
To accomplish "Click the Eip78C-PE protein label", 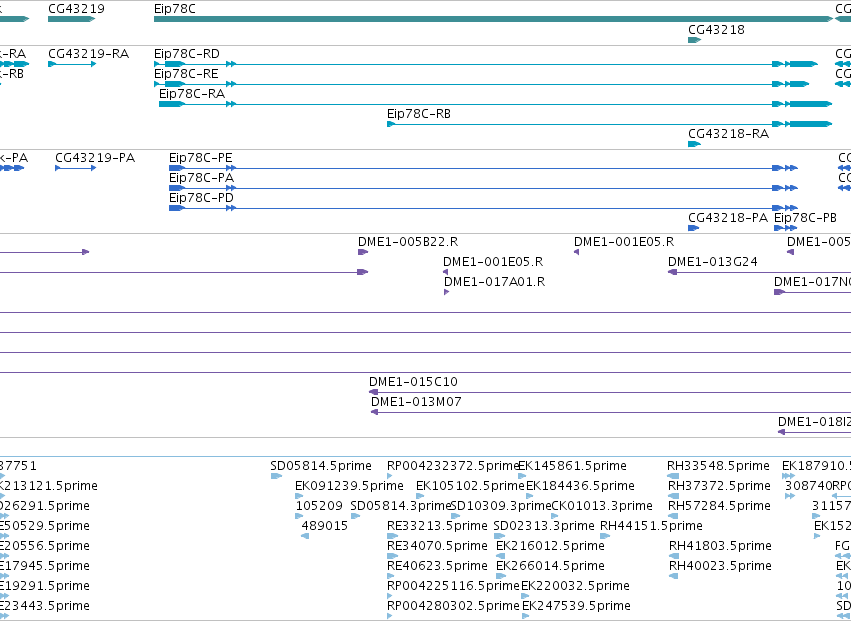I will tap(201, 158).
